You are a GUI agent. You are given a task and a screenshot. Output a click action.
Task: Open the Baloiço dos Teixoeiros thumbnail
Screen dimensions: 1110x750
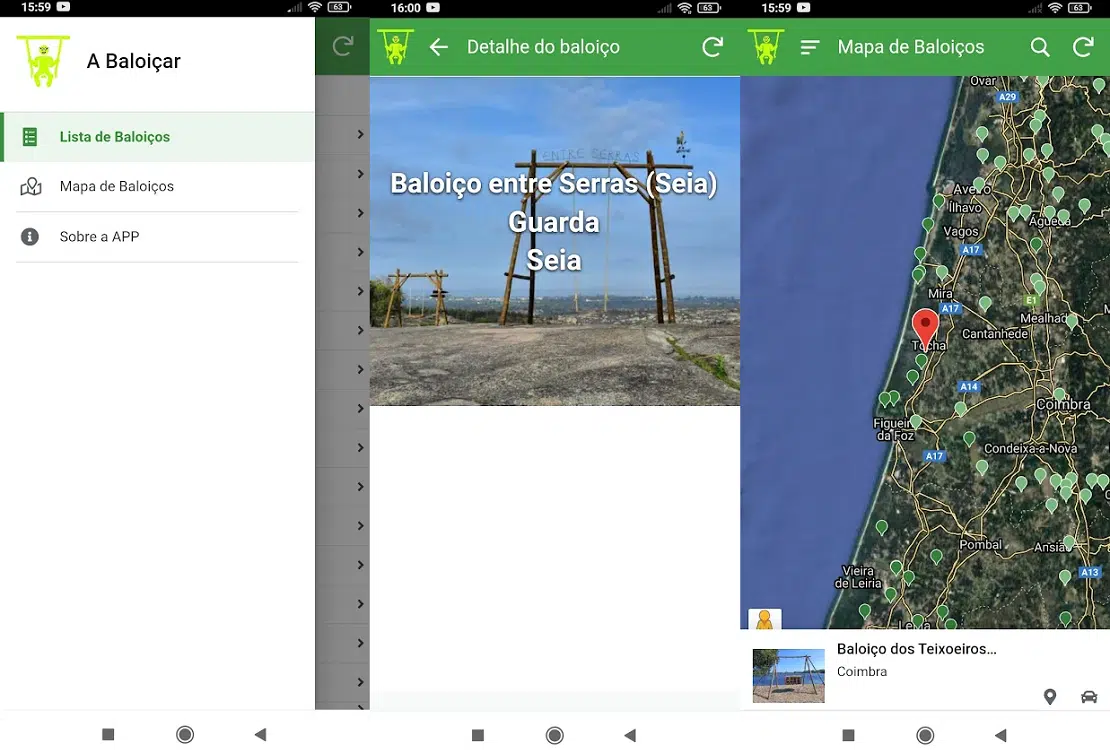tap(788, 675)
